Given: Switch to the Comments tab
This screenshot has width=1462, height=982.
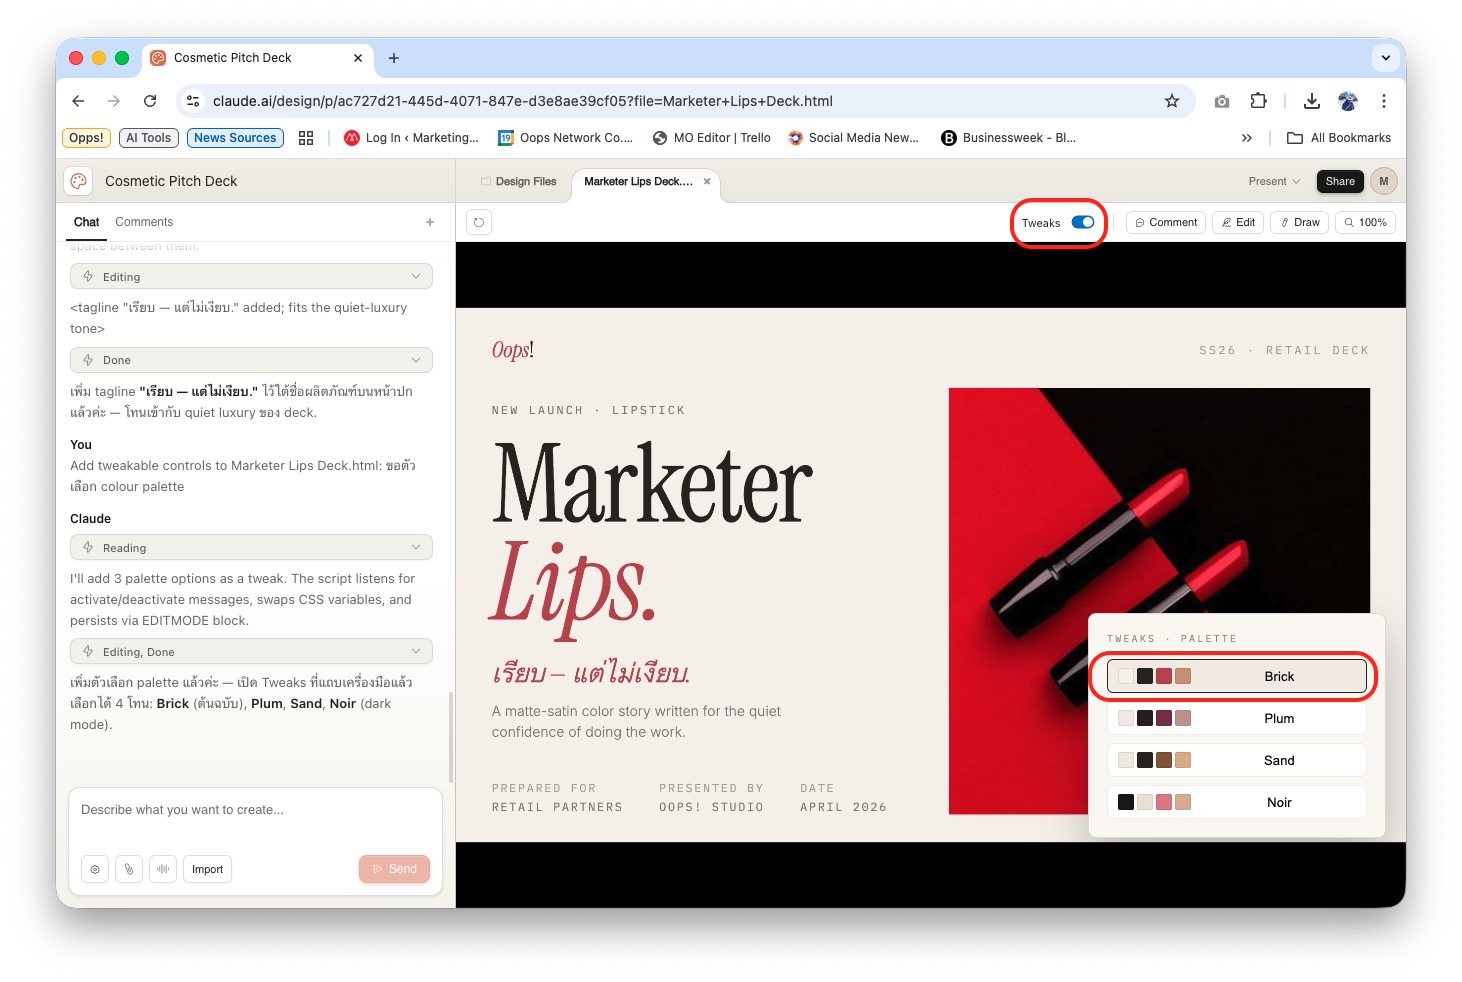Looking at the screenshot, I should coord(144,222).
